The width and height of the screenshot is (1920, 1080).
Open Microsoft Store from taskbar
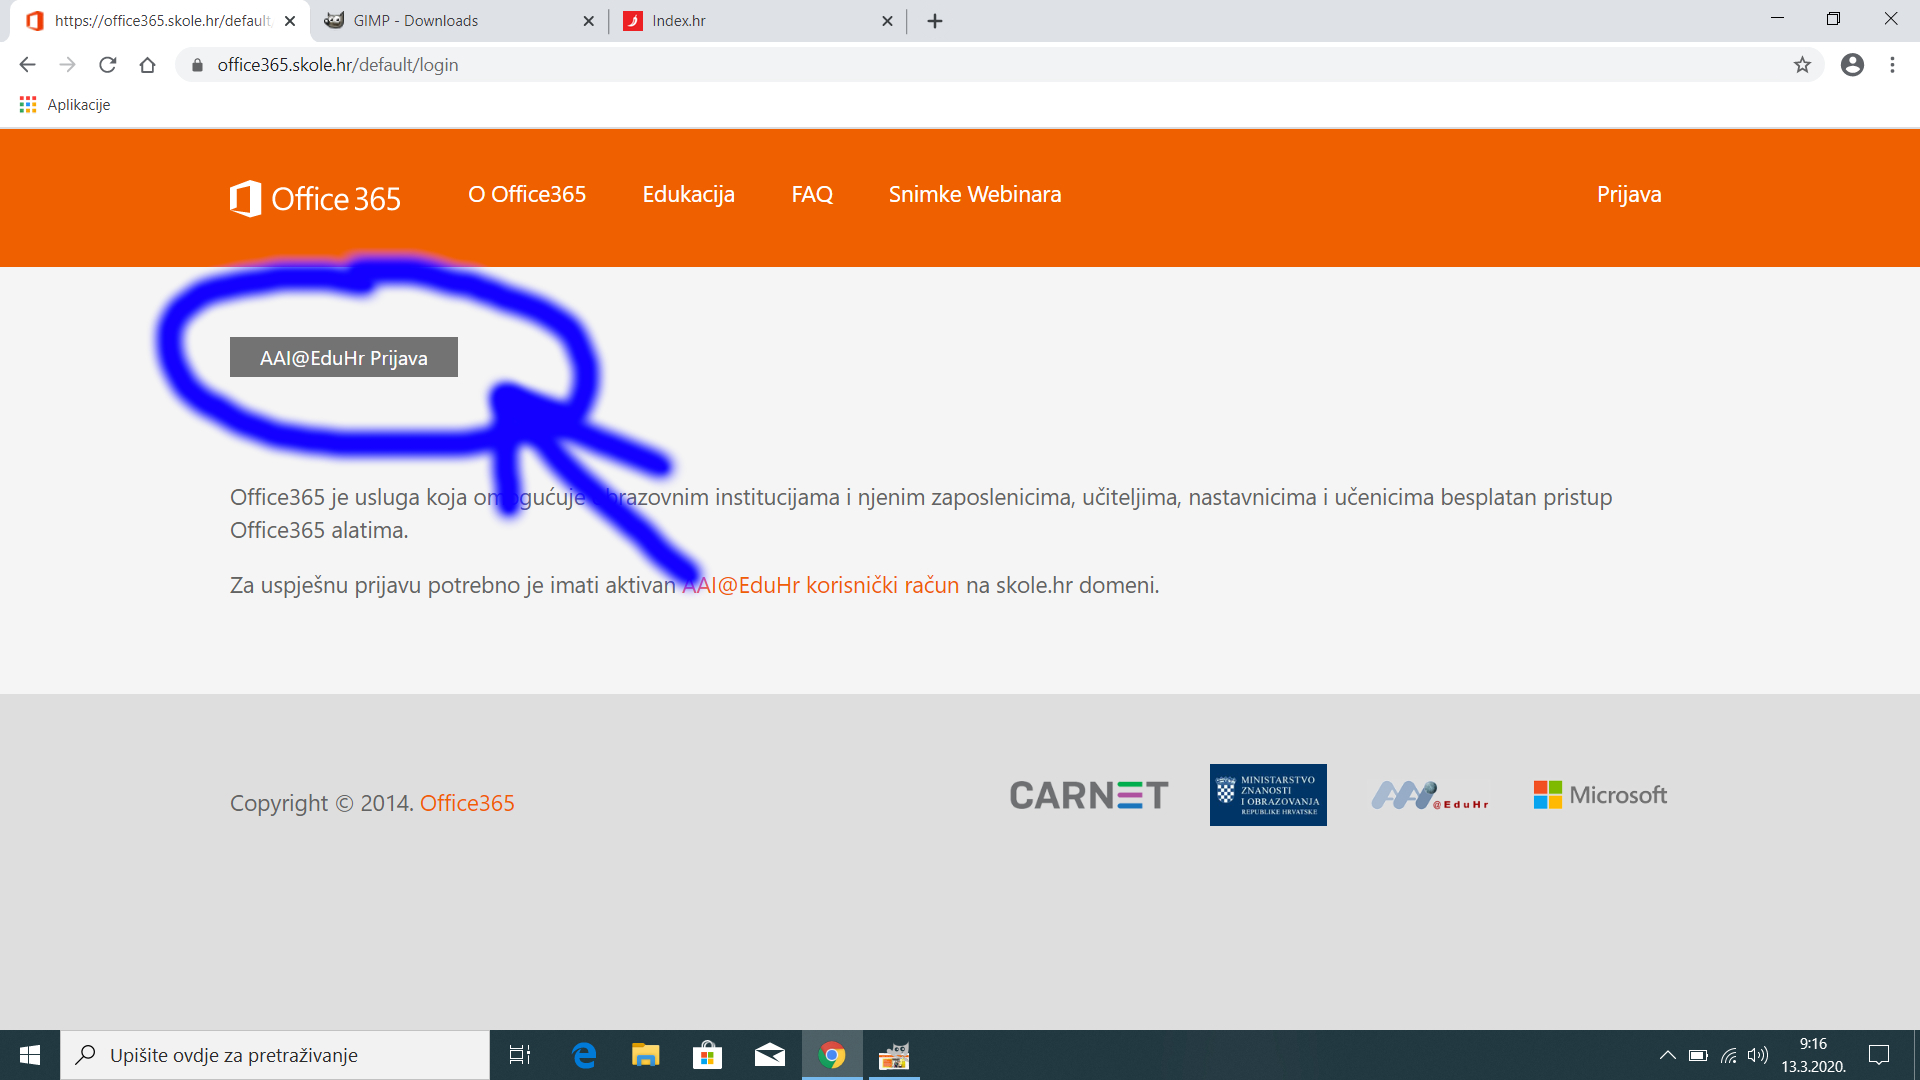tap(708, 1055)
